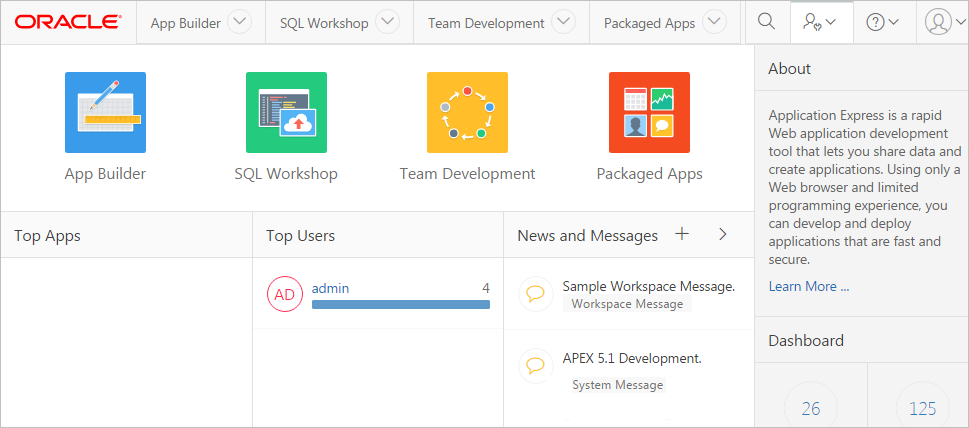969x428 pixels.
Task: Open the Team Development large icon
Action: click(467, 112)
